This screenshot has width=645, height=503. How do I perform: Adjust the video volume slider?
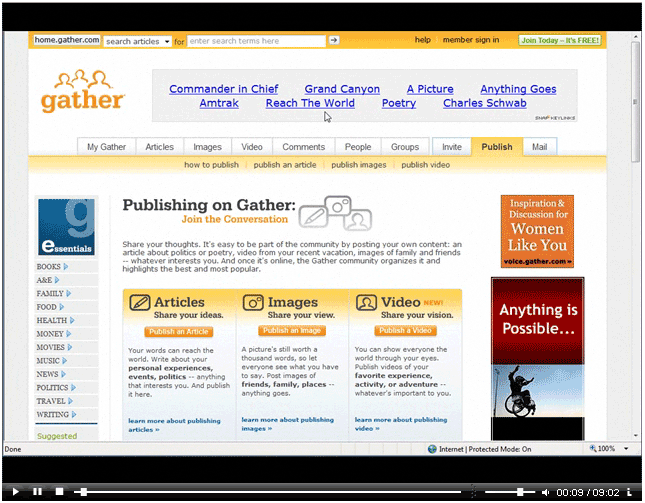pyautogui.click(x=510, y=492)
